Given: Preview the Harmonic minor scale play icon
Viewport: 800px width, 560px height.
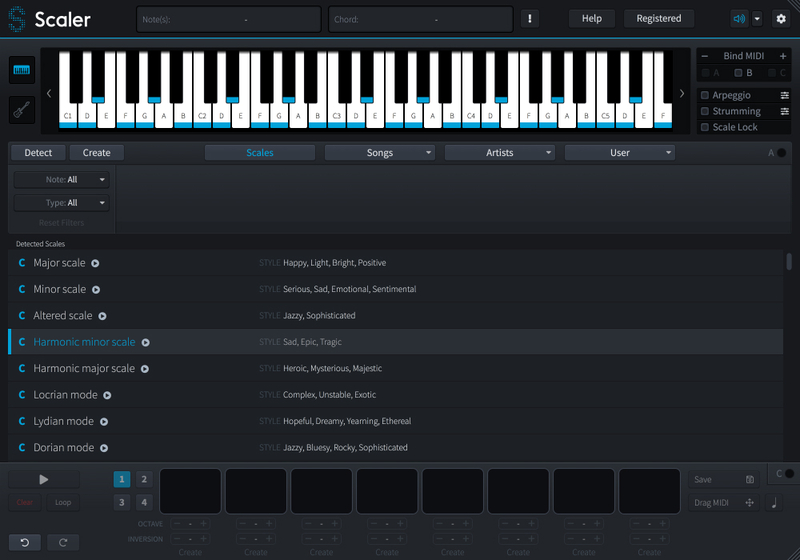Looking at the screenshot, I should [x=145, y=342].
